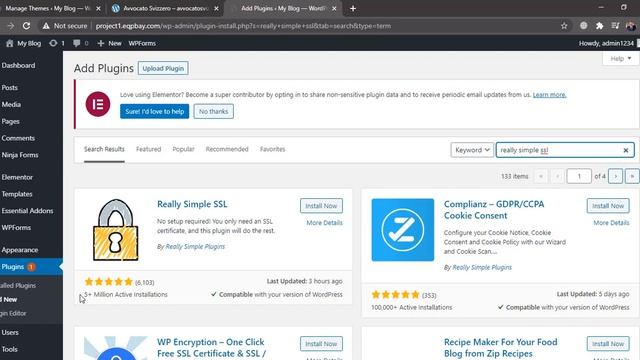Go to next results page arrow
Screen dimensions: 640x360
click(x=616, y=176)
